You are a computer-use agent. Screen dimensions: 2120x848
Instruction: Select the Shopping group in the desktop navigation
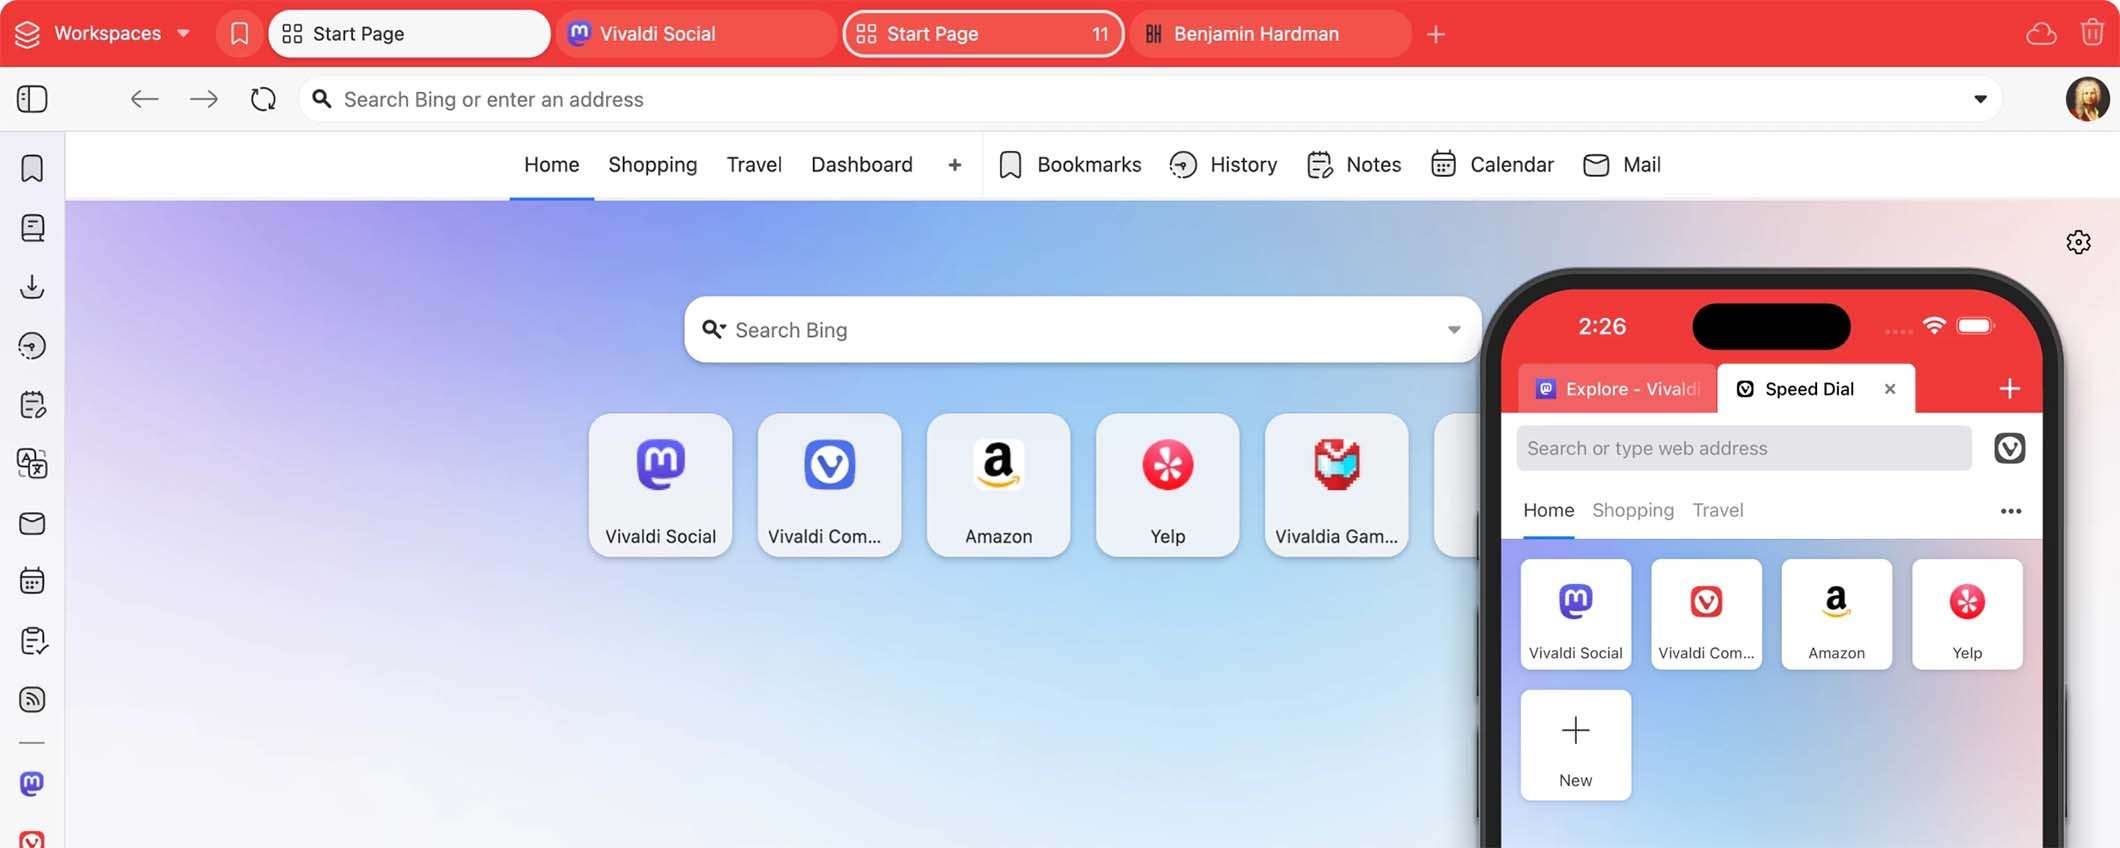653,165
